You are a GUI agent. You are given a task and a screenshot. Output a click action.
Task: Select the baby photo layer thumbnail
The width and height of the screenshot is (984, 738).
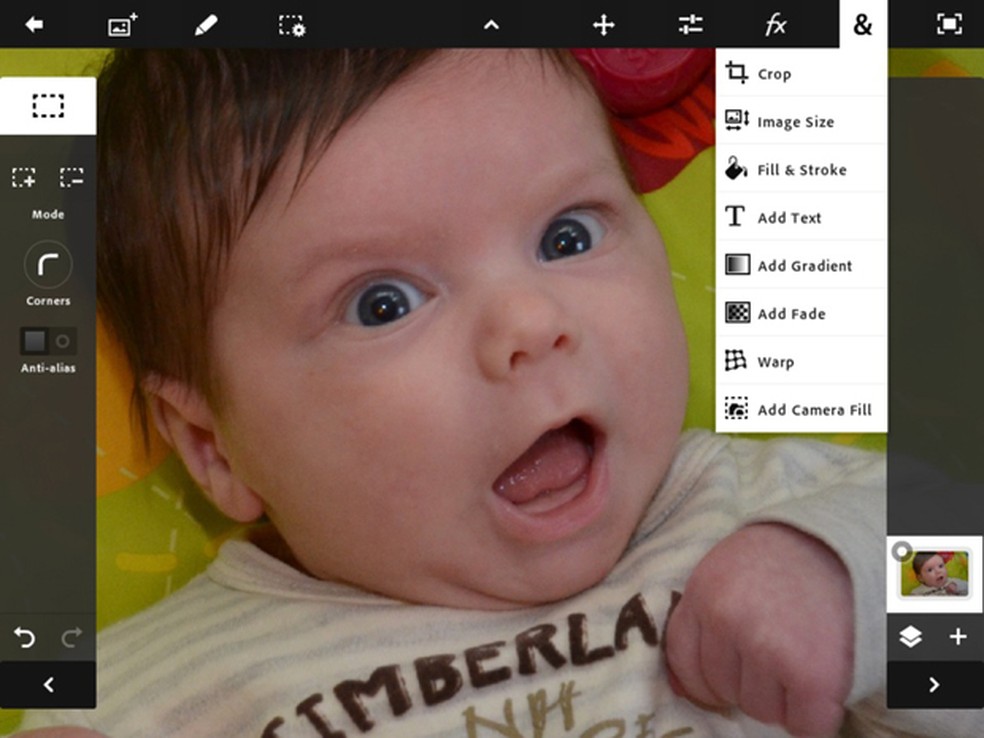pyautogui.click(x=935, y=574)
